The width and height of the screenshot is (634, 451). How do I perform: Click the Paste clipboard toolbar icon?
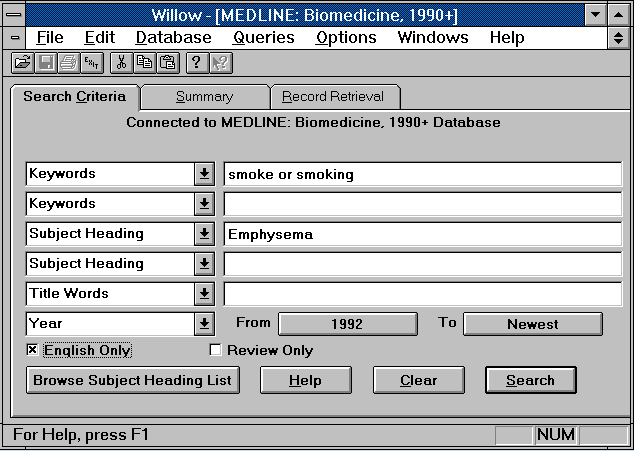pos(168,63)
